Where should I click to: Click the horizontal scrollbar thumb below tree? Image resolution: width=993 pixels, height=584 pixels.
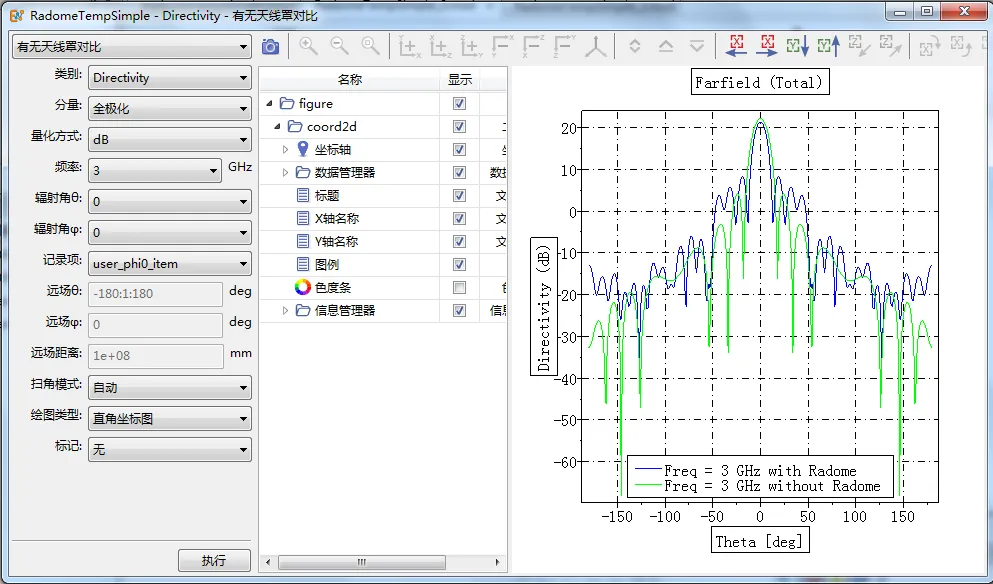(x=362, y=562)
